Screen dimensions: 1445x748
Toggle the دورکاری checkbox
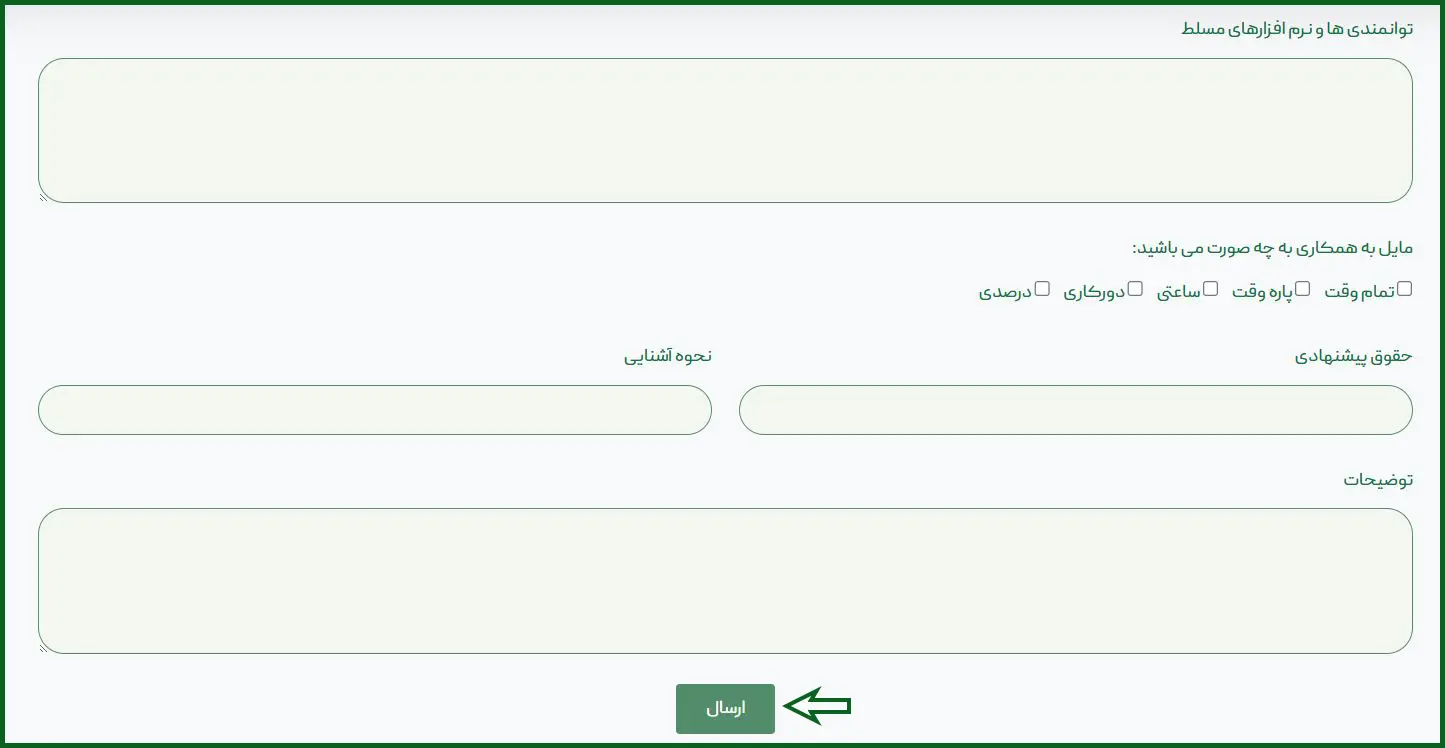coord(1134,289)
